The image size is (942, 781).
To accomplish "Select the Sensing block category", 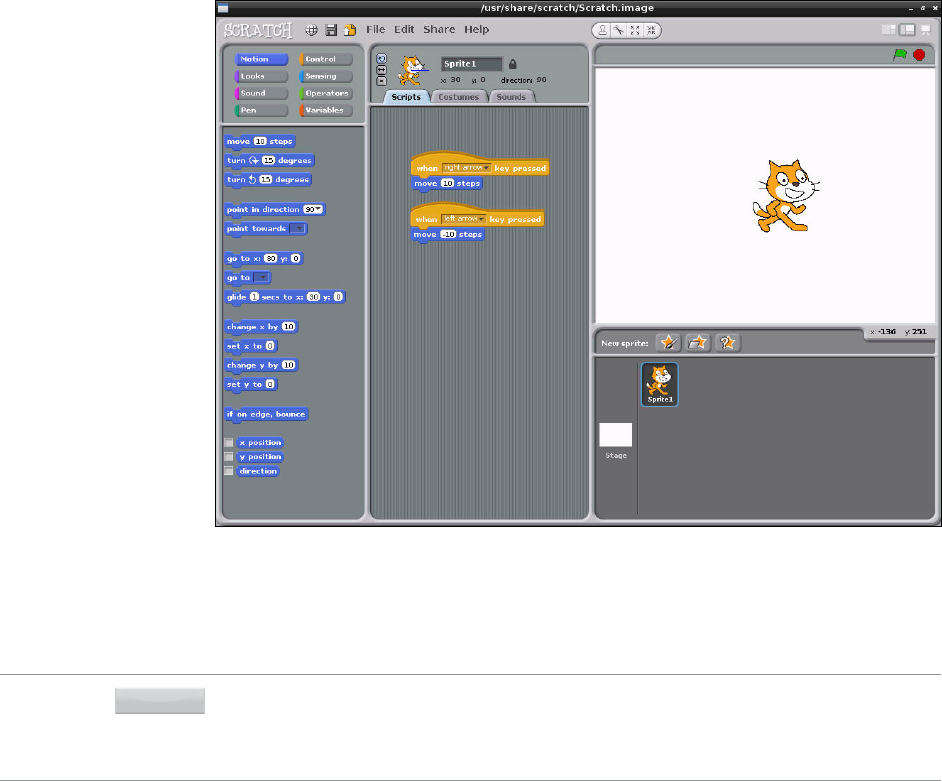I will coord(326,76).
